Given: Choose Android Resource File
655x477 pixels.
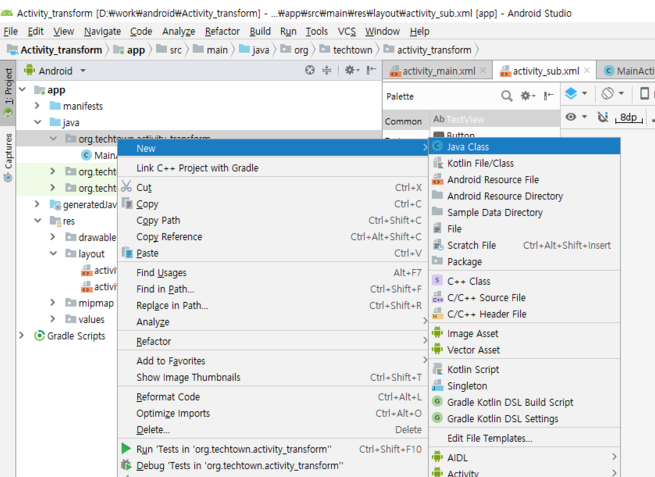Looking at the screenshot, I should click(x=524, y=180).
